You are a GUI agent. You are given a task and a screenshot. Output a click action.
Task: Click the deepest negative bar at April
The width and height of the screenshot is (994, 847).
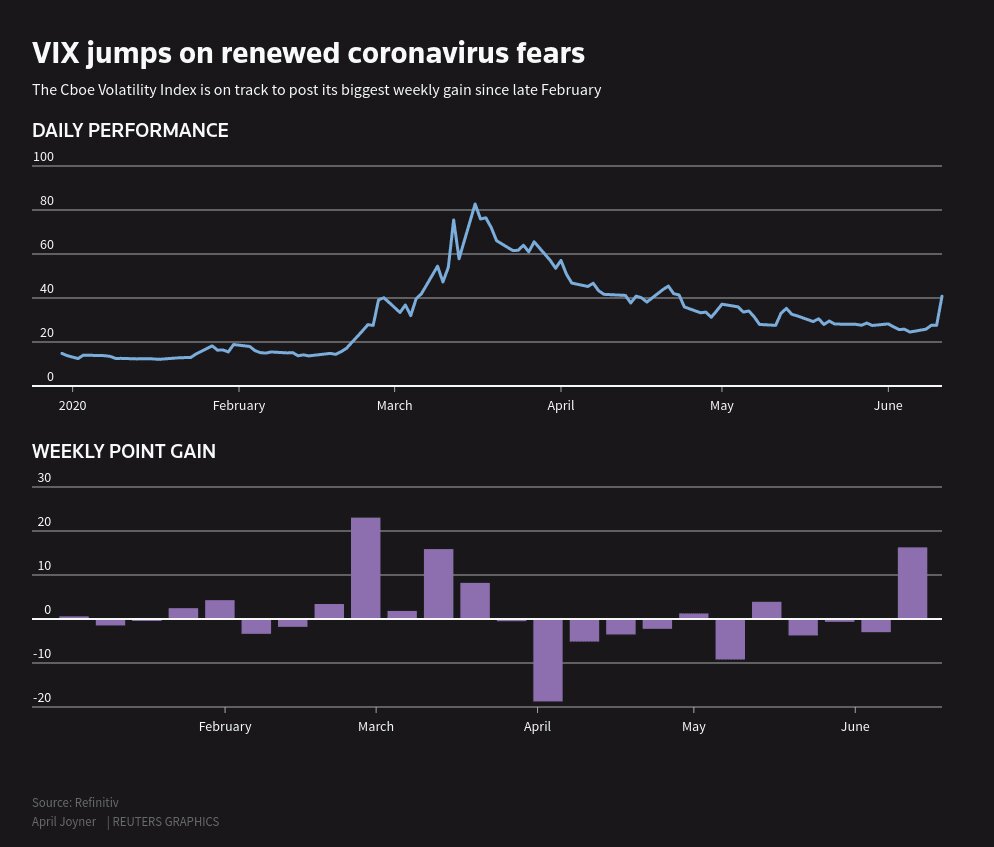(x=548, y=660)
